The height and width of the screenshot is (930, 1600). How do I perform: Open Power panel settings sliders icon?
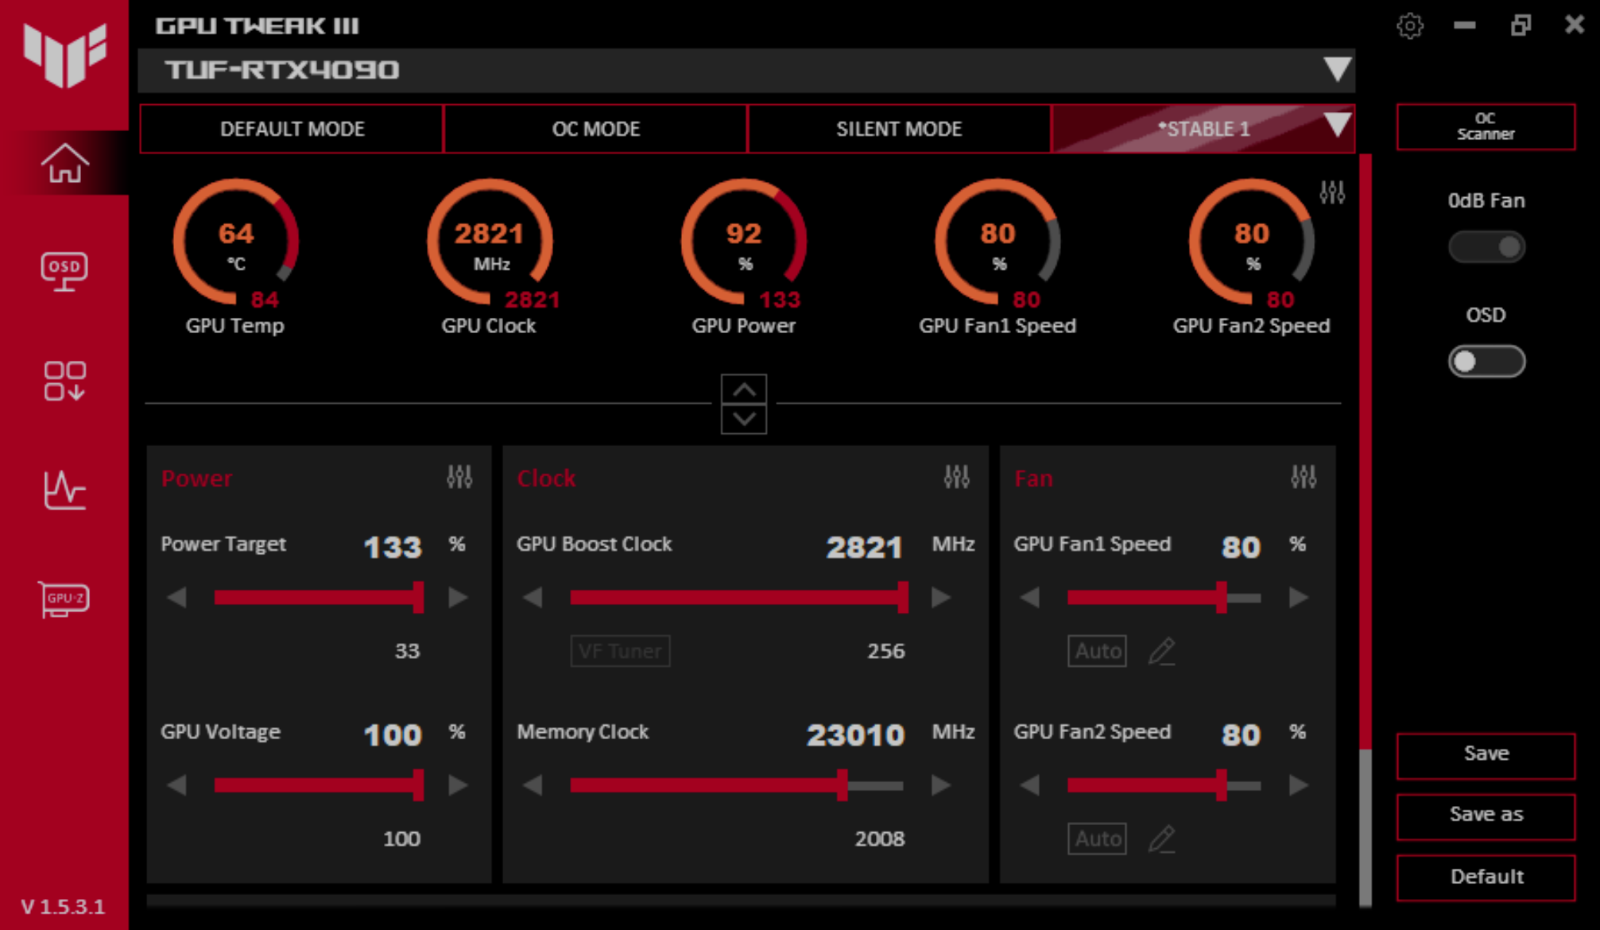pyautogui.click(x=459, y=477)
